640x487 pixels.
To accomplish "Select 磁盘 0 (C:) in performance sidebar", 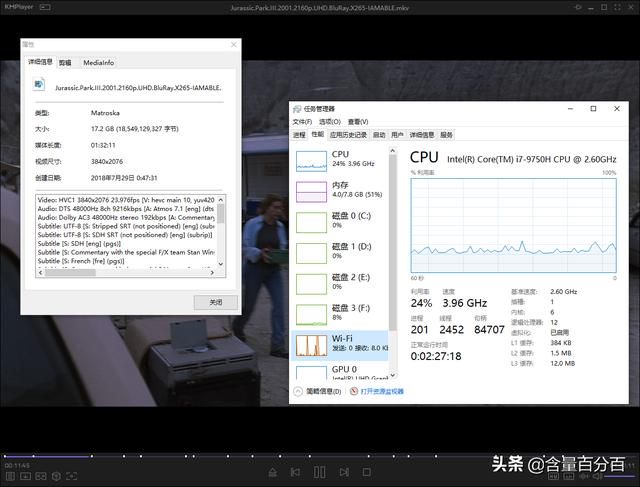I will 340,222.
